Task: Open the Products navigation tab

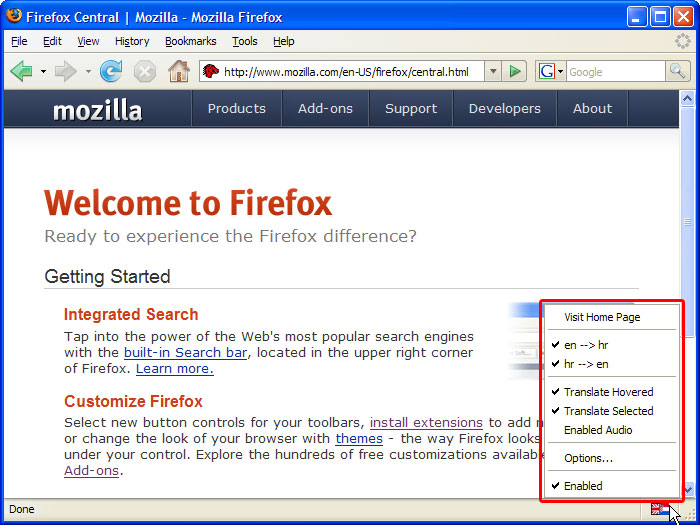Action: [x=237, y=108]
